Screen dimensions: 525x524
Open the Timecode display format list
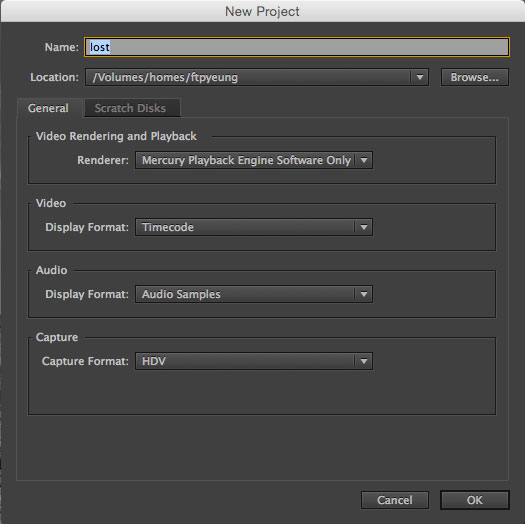coord(254,227)
